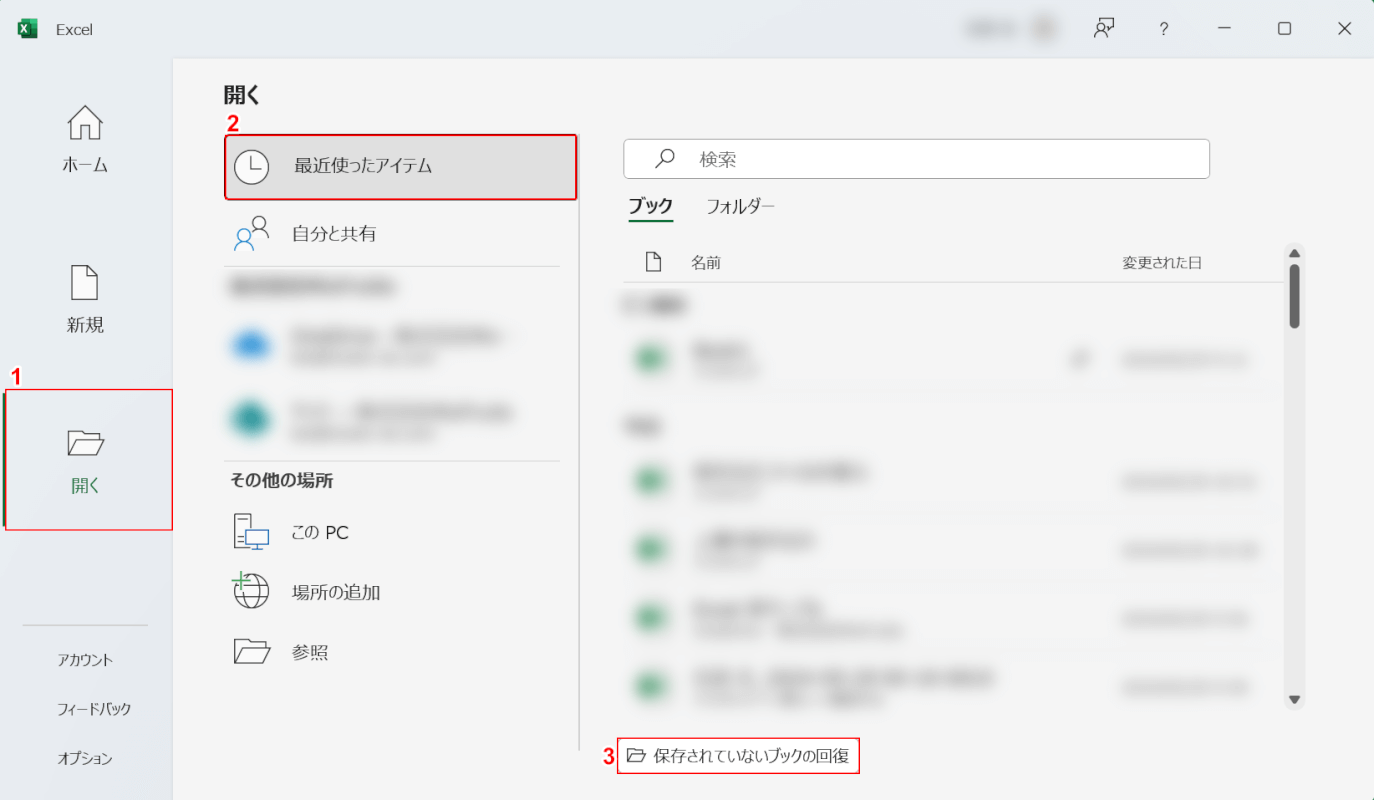
Task: Click the file list scrollbar thumb
Action: click(x=1294, y=296)
